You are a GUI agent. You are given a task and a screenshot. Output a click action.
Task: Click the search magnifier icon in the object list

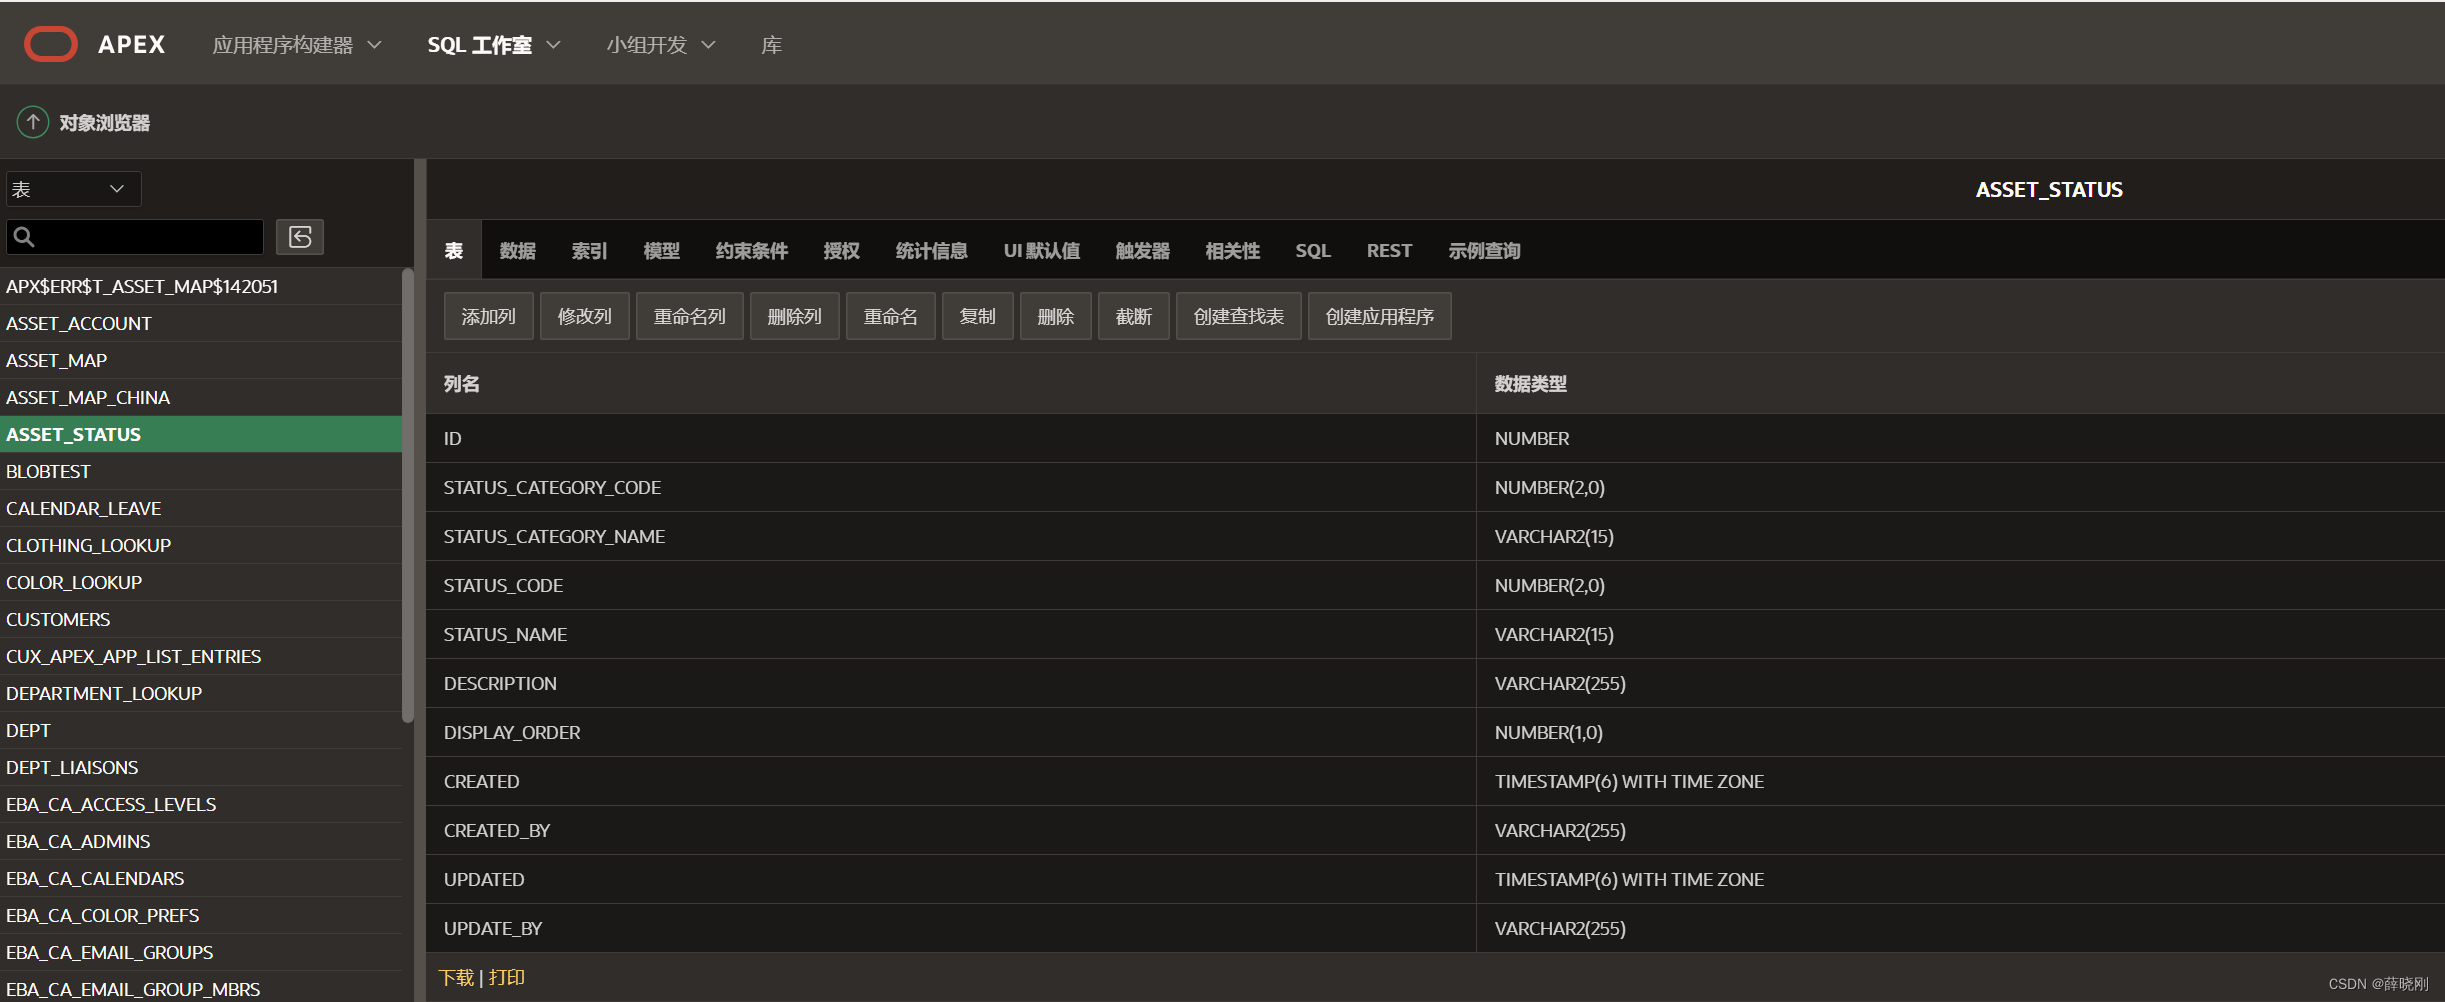[24, 237]
